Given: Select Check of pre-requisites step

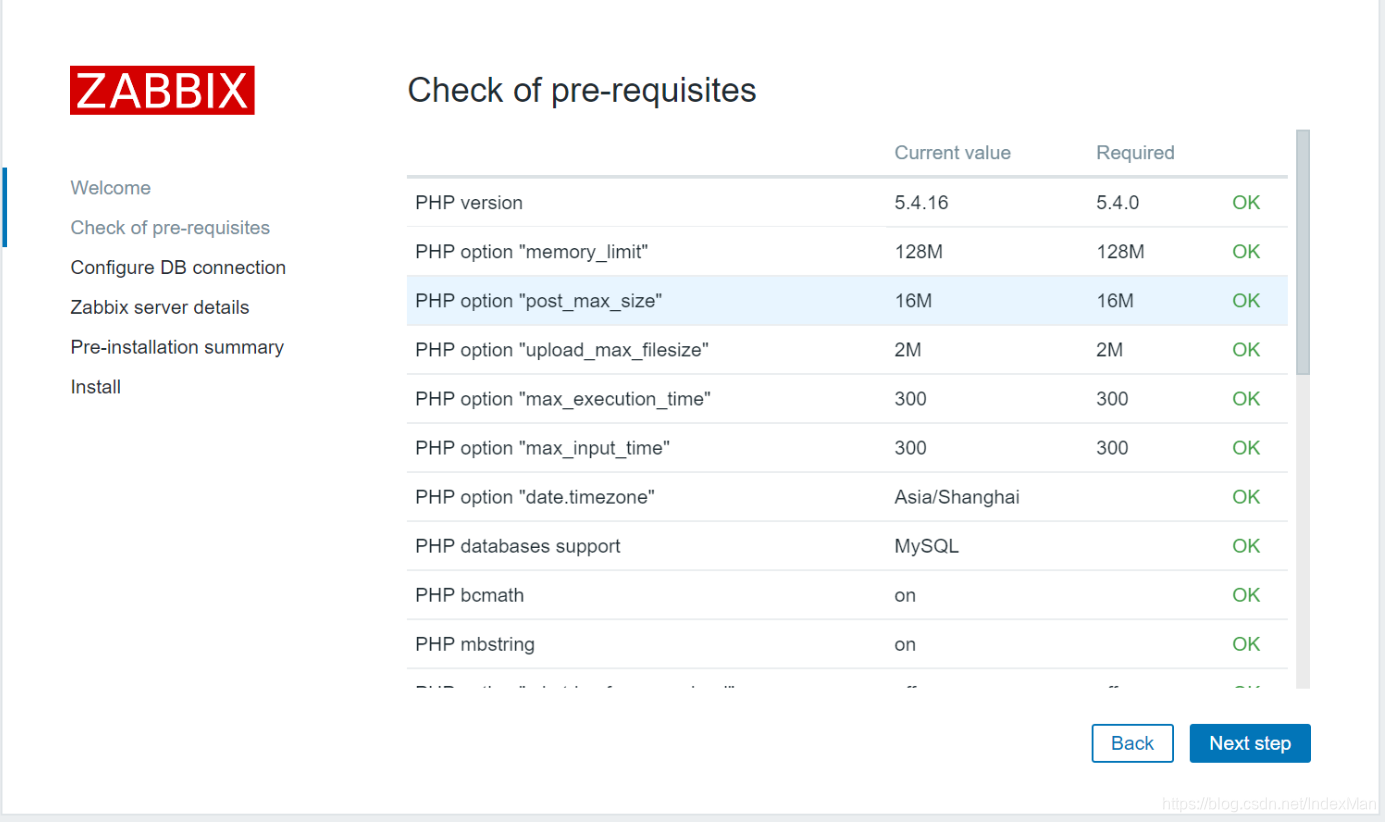Looking at the screenshot, I should 170,228.
